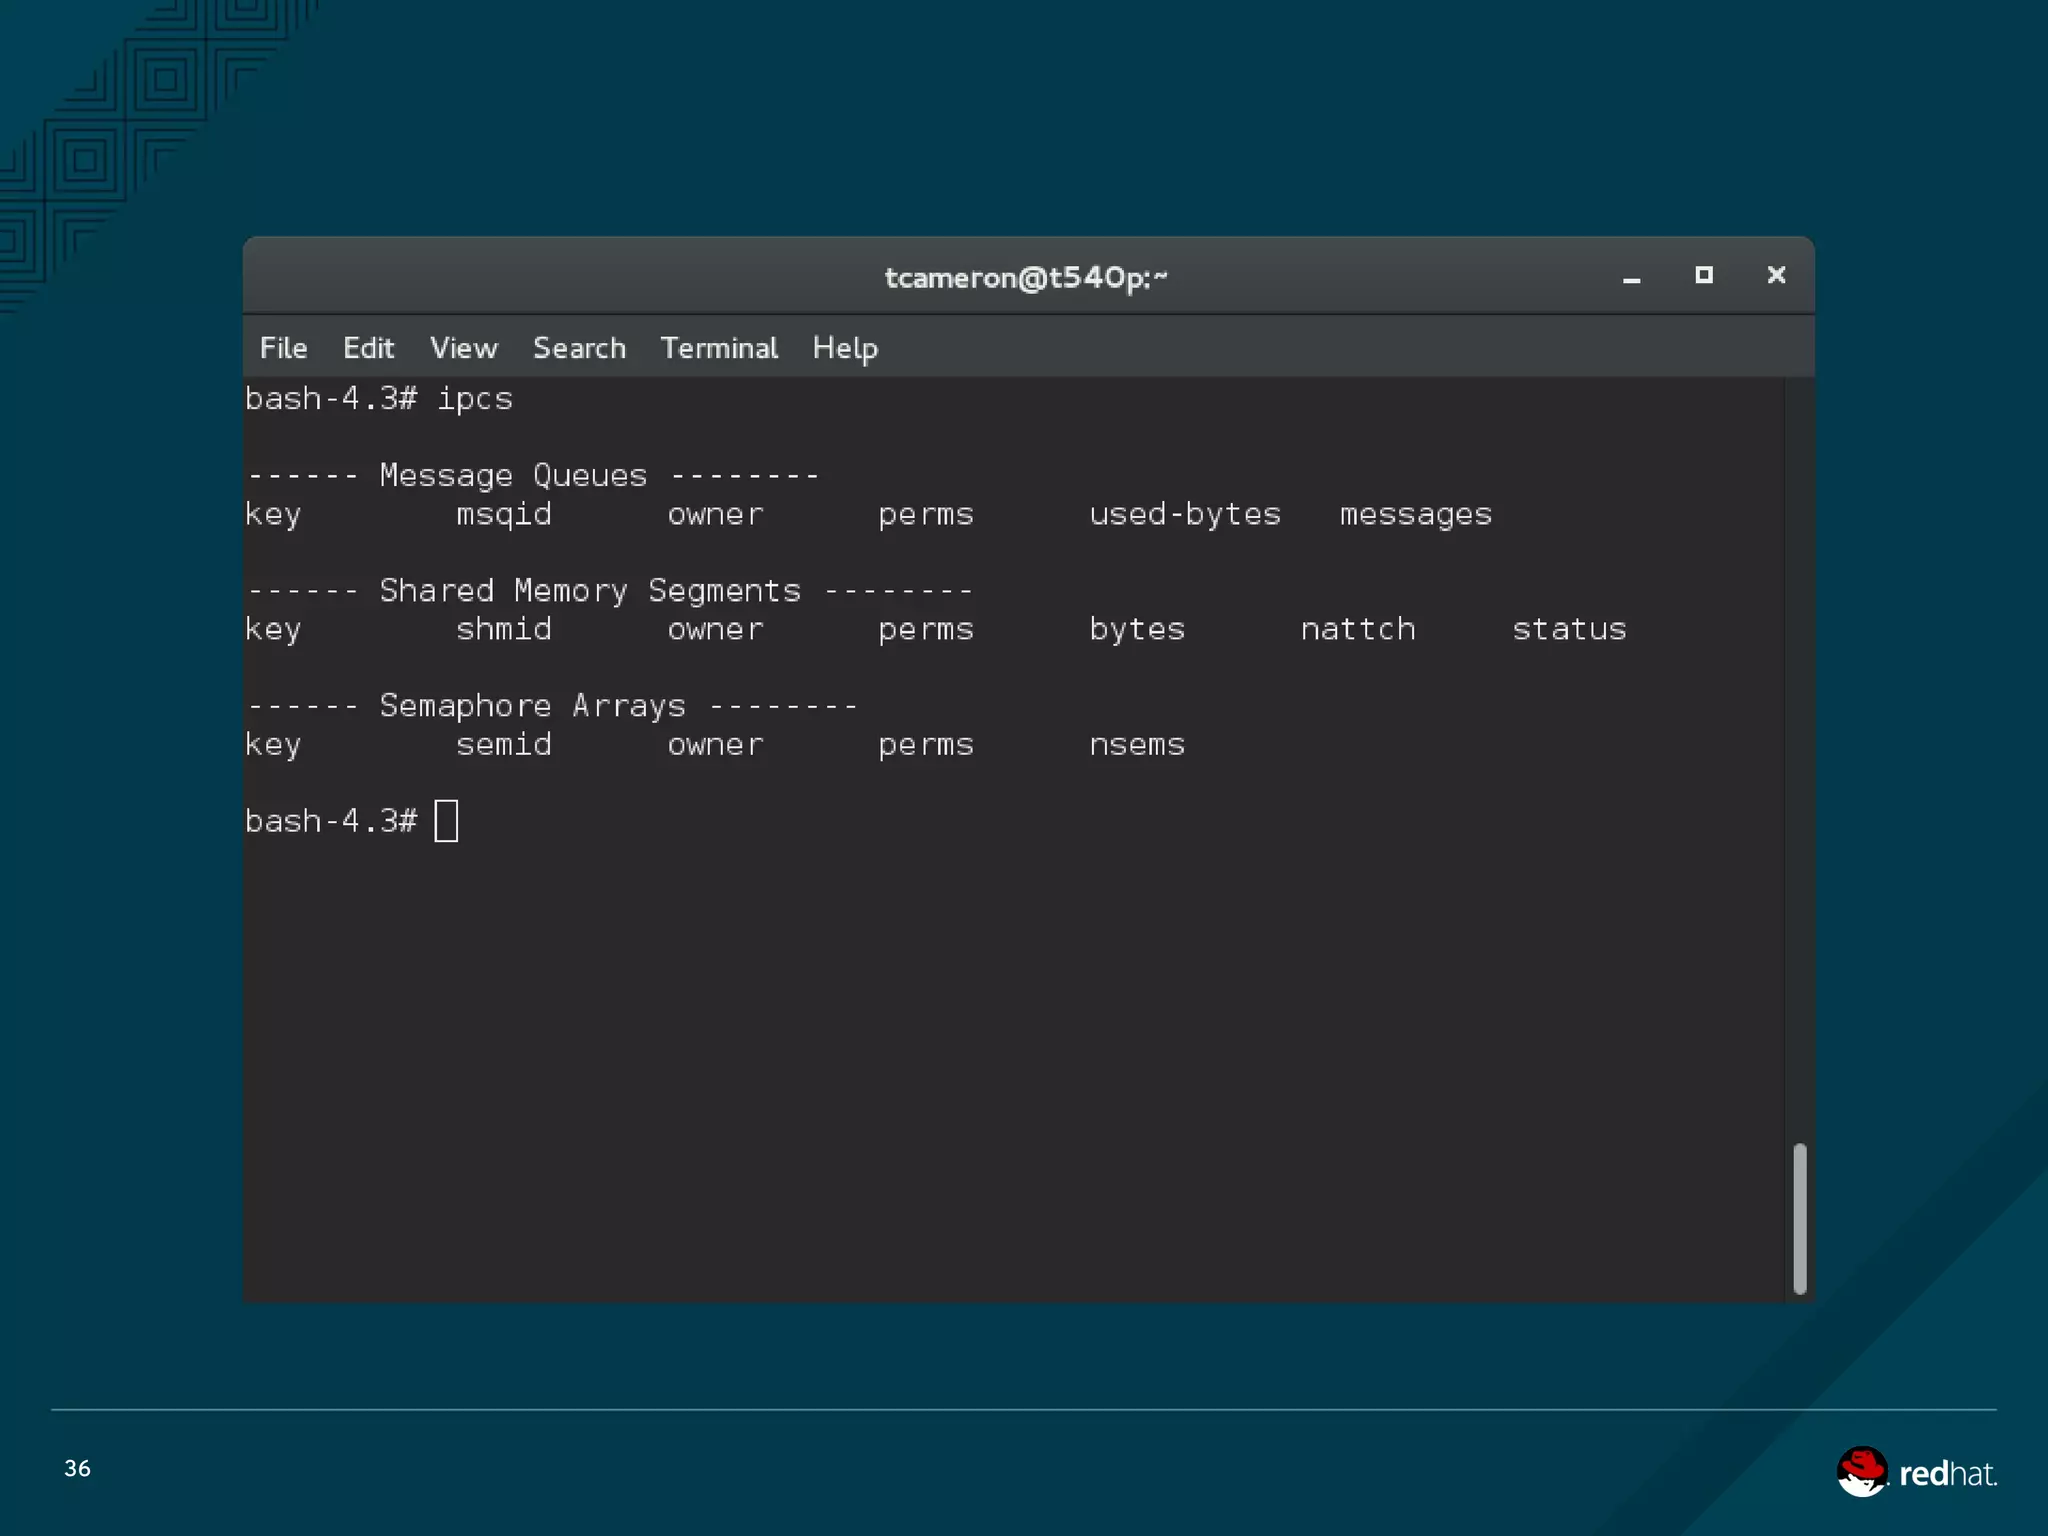The height and width of the screenshot is (1536, 2048).
Task: Open the View menu
Action: pyautogui.click(x=463, y=348)
